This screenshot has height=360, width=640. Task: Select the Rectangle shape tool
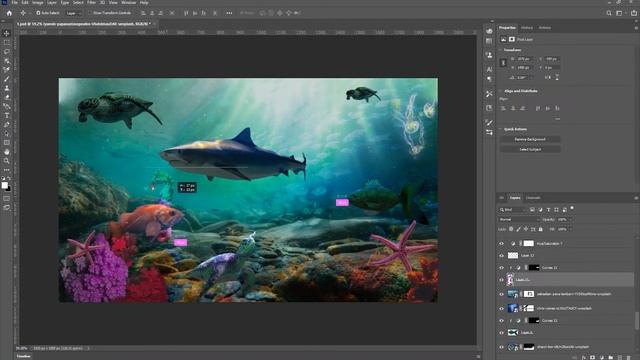coord(7,142)
